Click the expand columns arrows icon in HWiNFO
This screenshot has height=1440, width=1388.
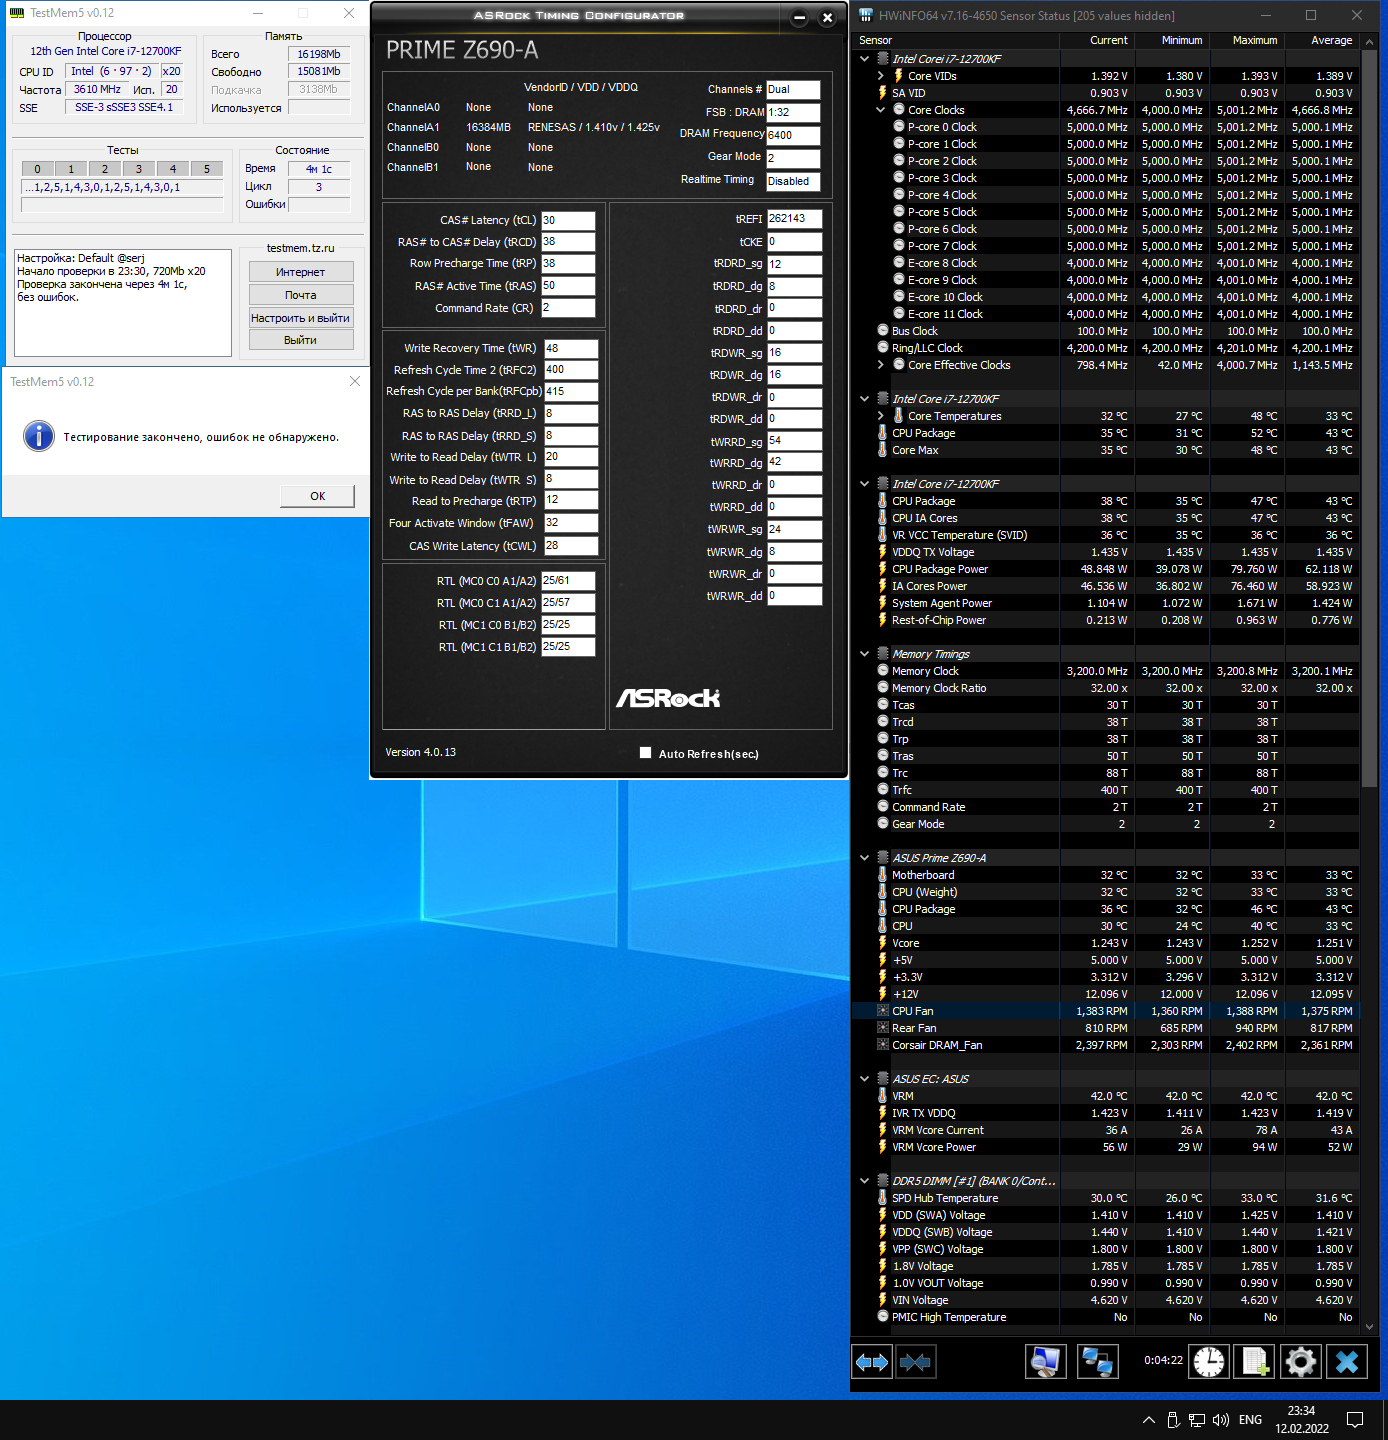point(872,1361)
